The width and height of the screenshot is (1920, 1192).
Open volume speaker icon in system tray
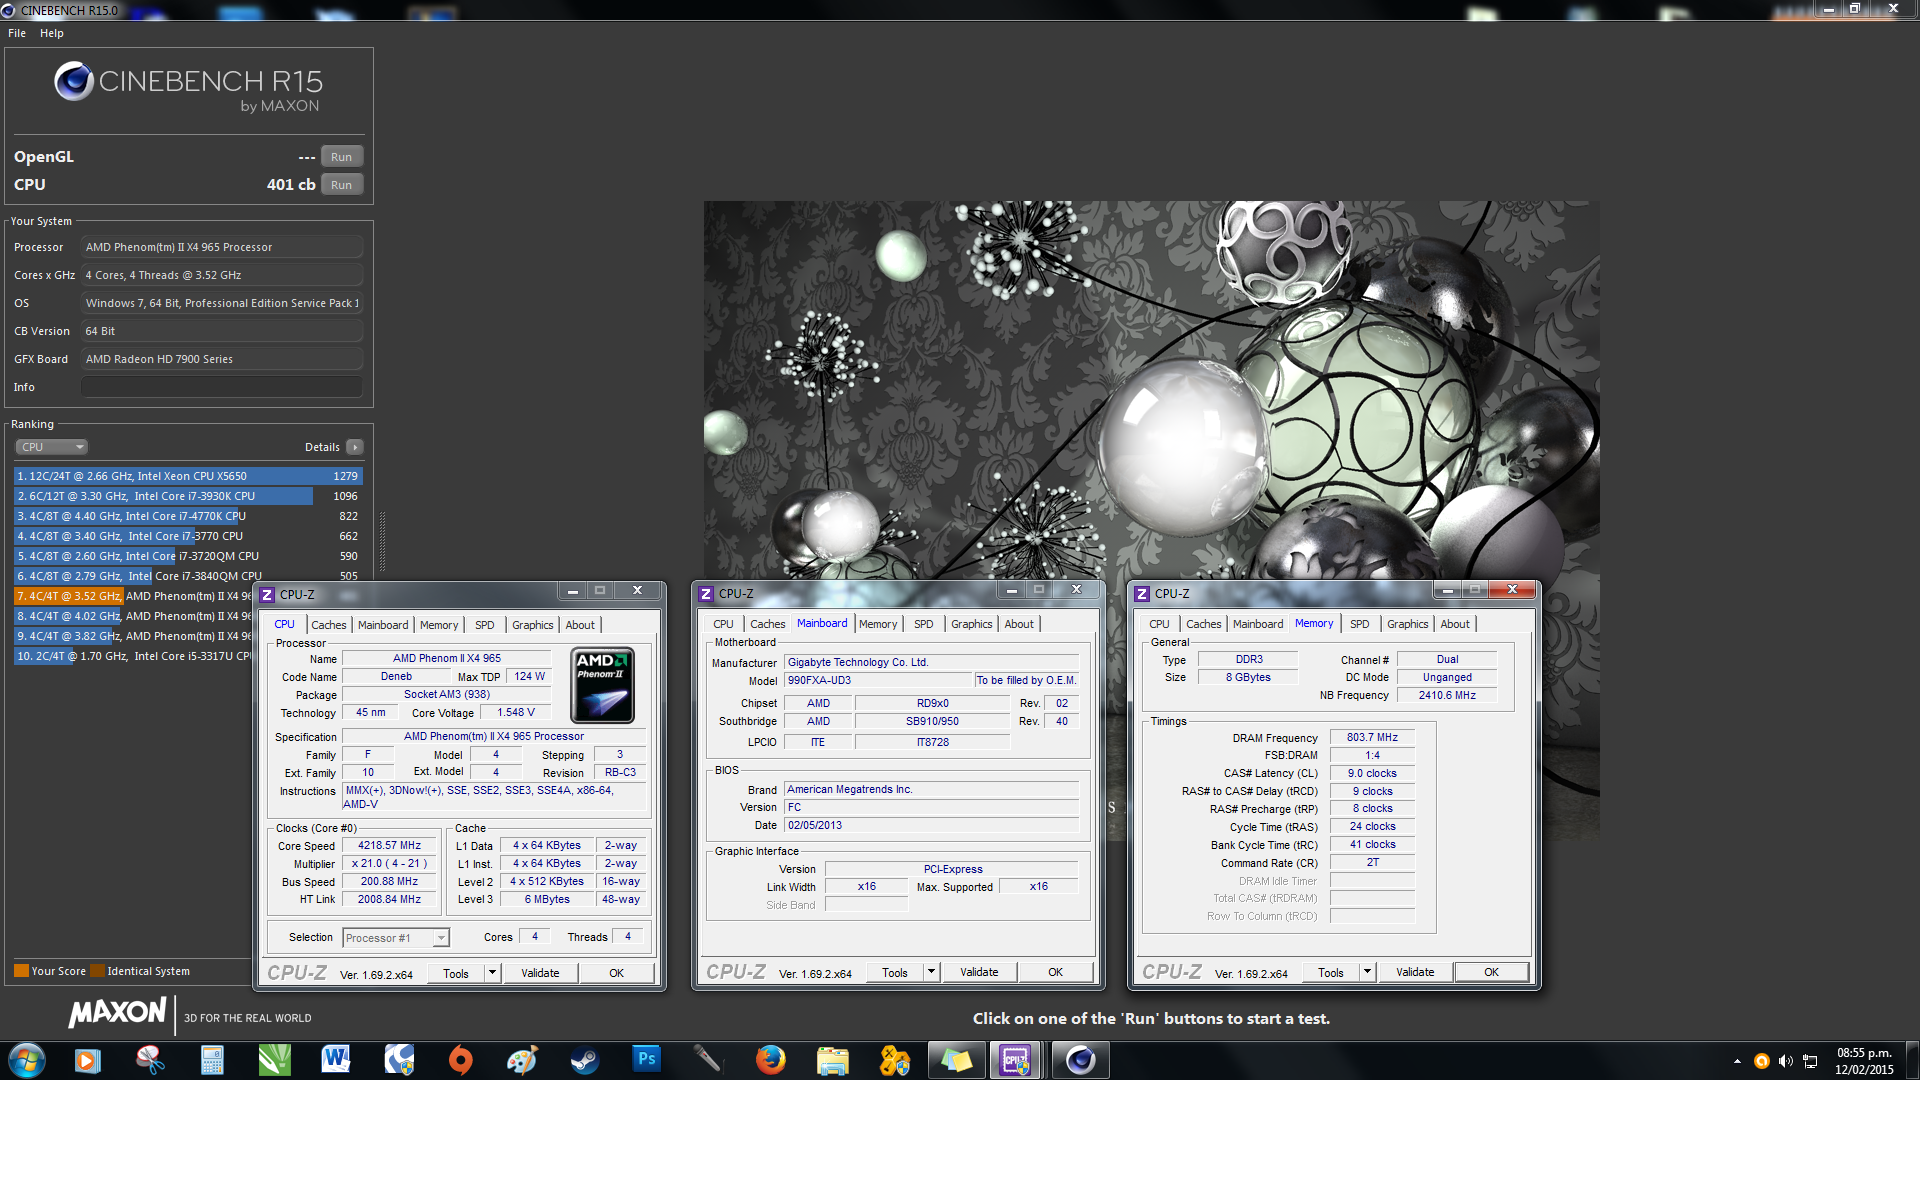[x=1786, y=1061]
